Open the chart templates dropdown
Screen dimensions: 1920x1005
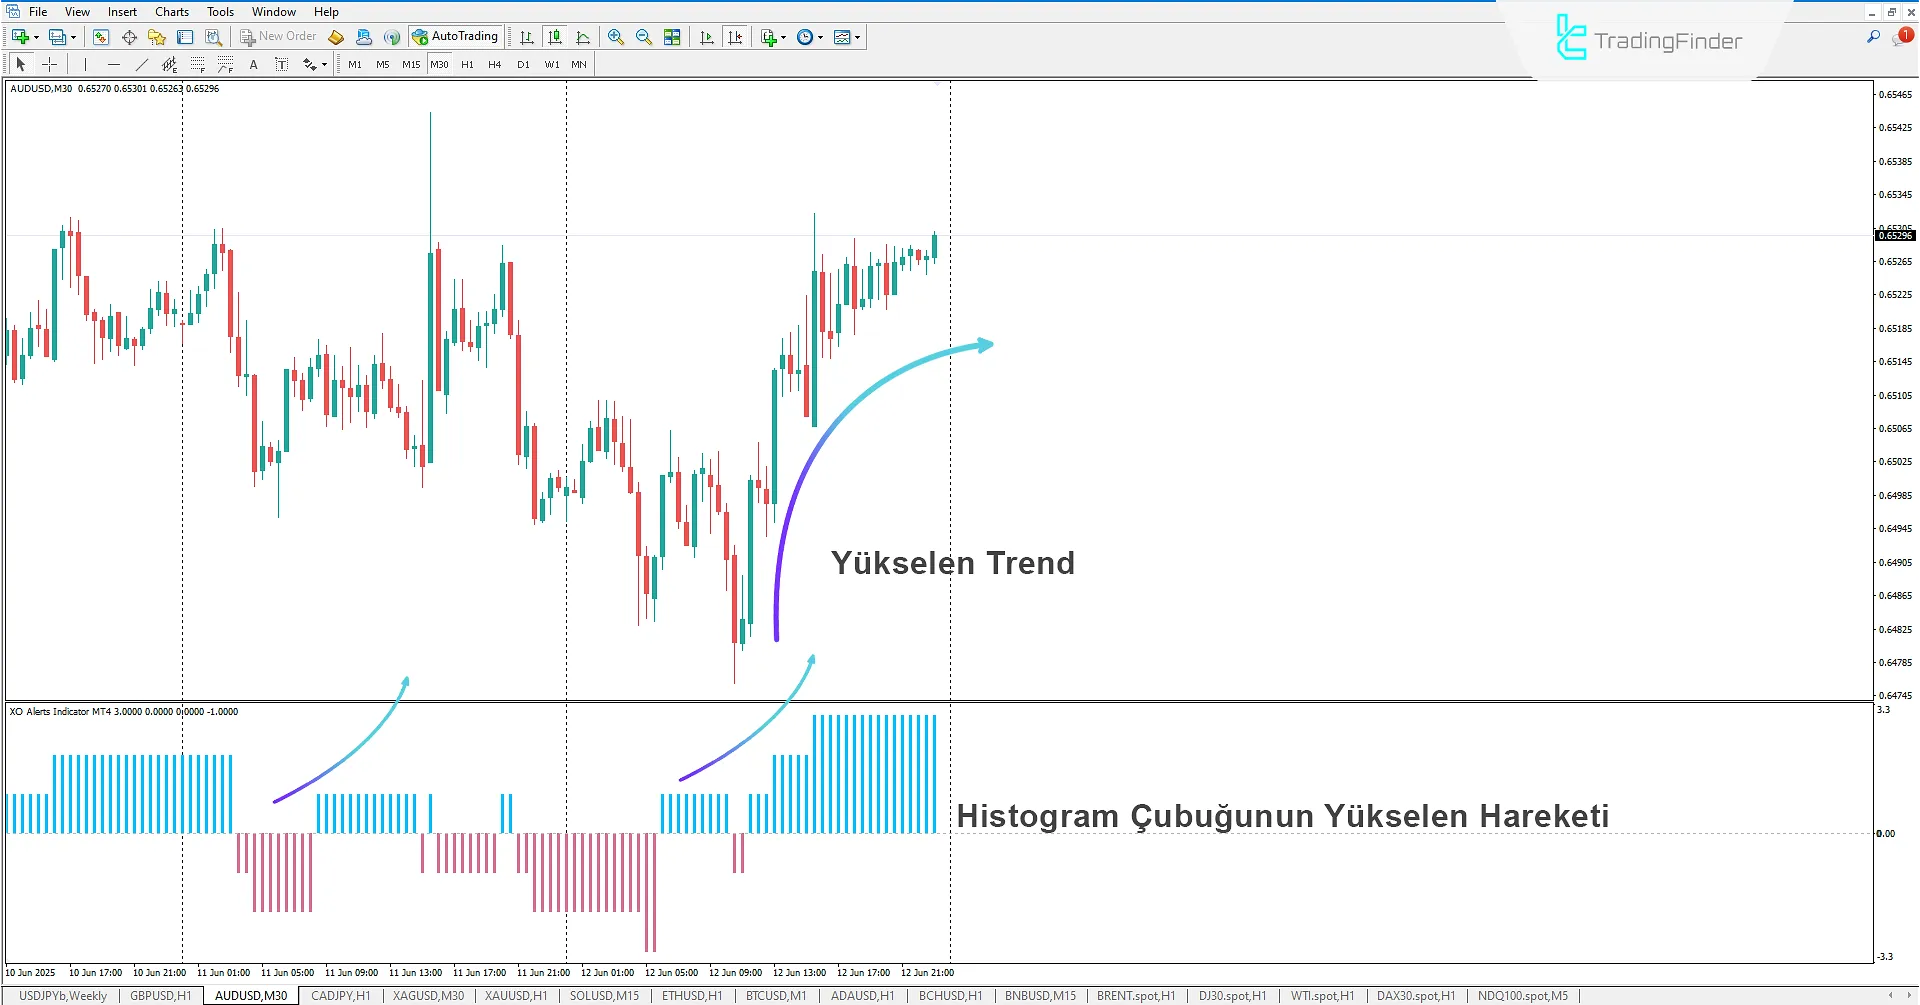click(x=857, y=37)
